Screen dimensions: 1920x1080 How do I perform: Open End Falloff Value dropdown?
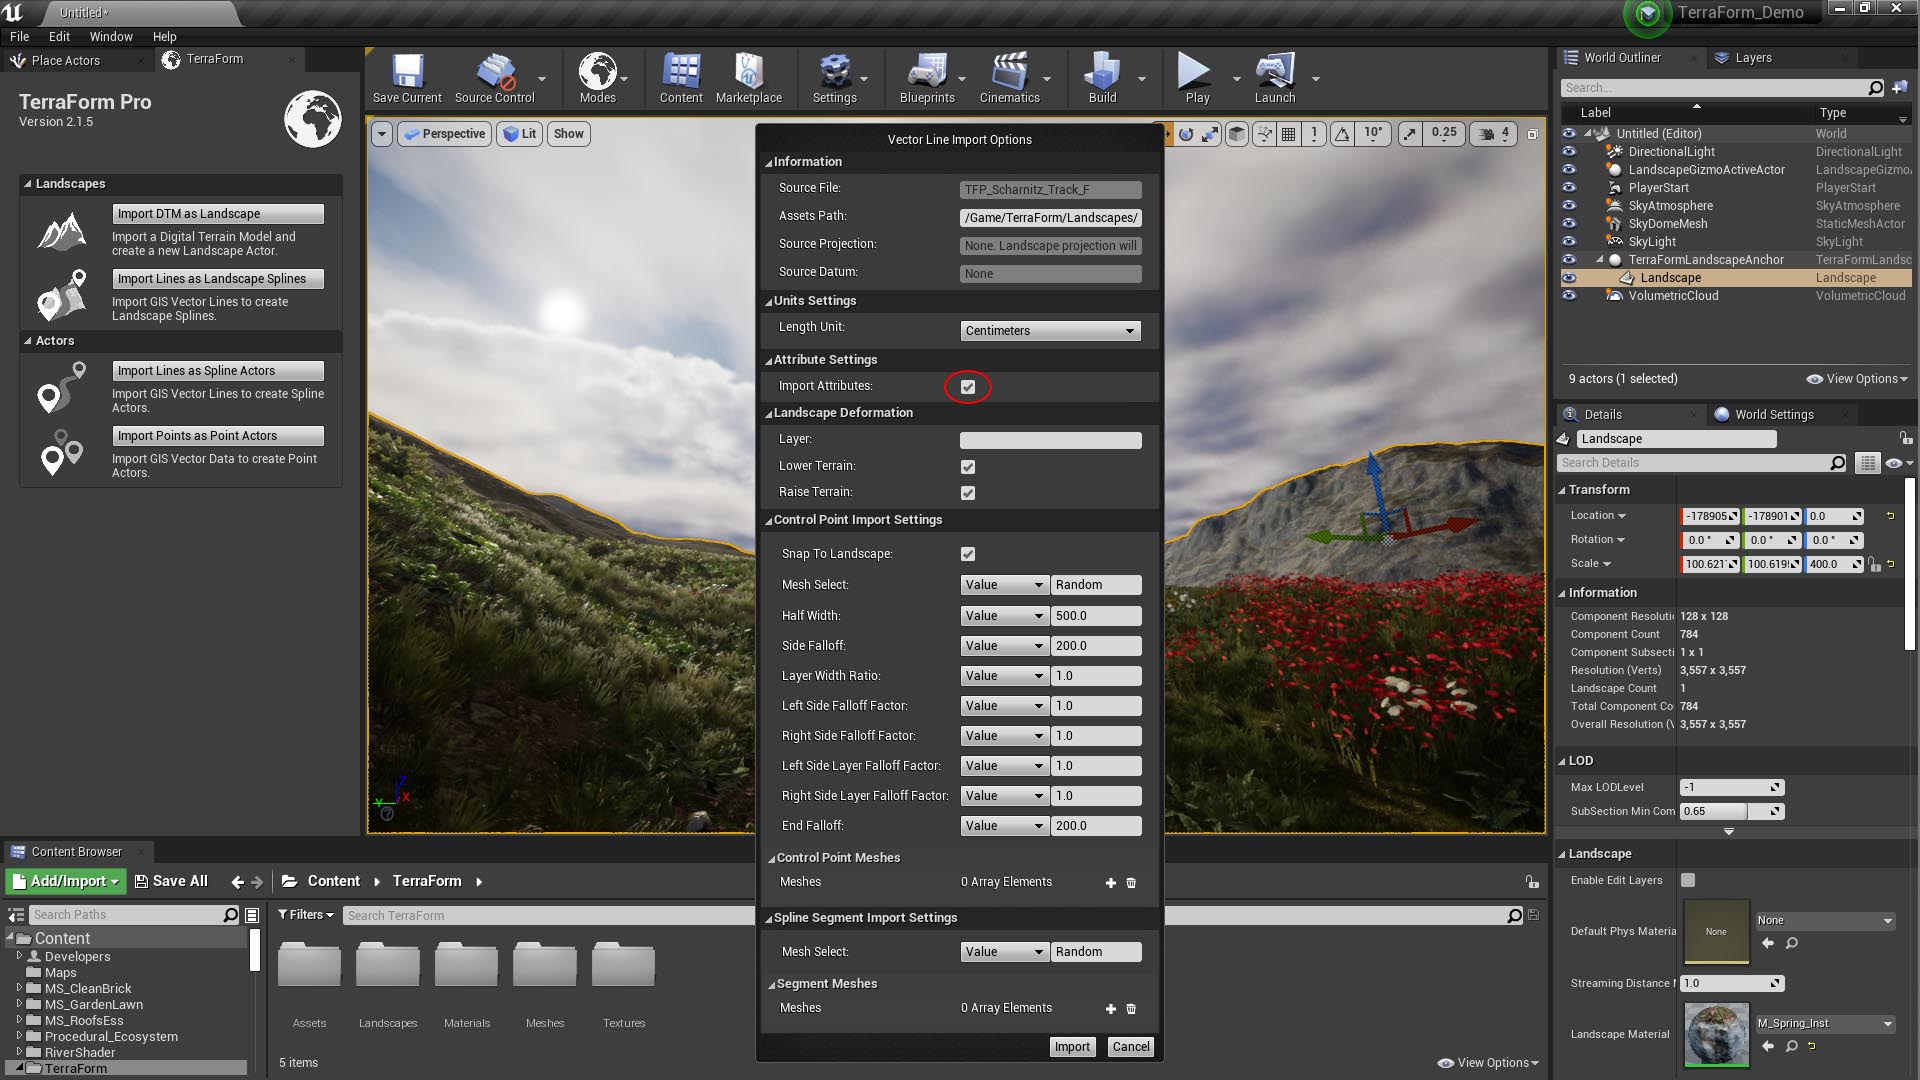1003,826
